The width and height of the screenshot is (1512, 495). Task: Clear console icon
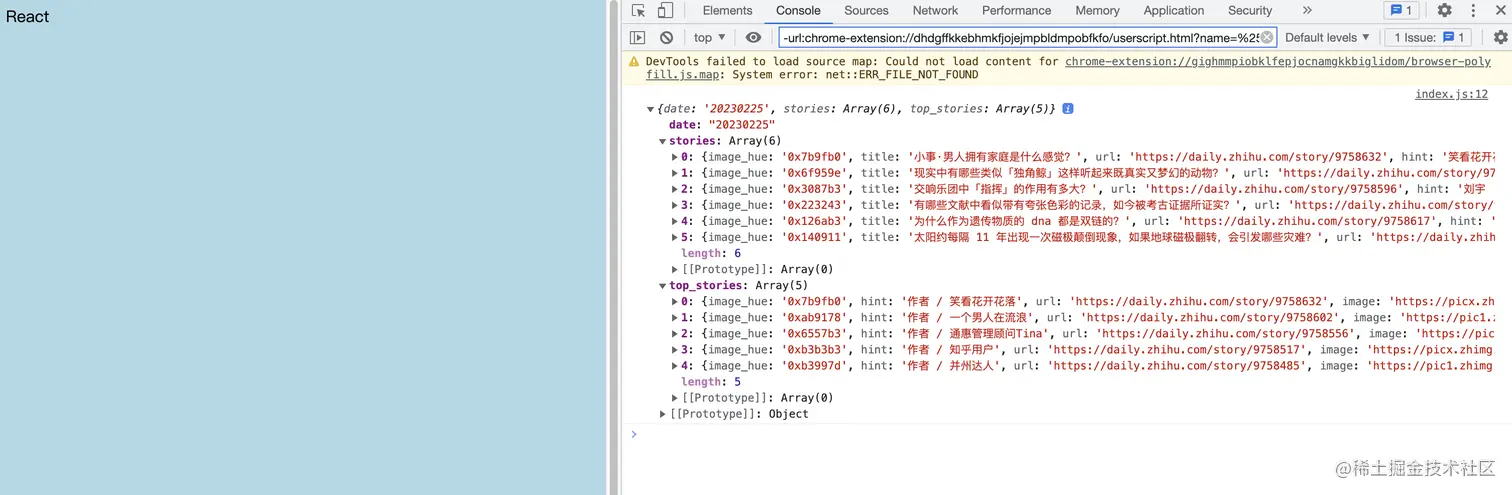(666, 37)
